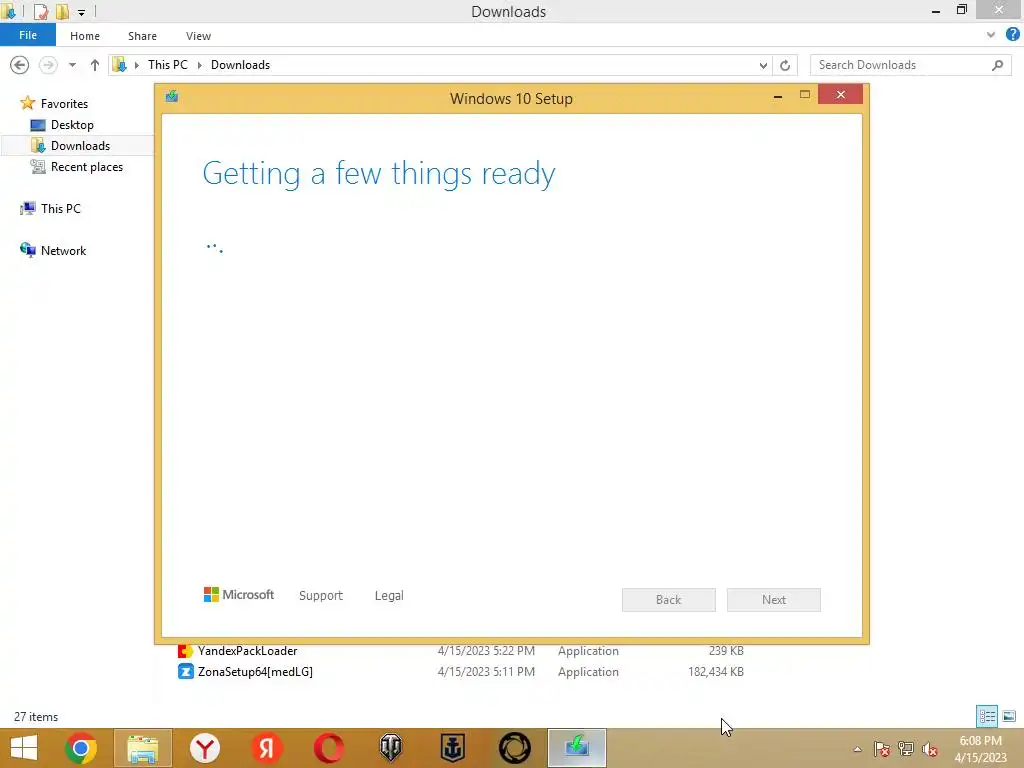Click the Support link in Setup

(x=321, y=596)
